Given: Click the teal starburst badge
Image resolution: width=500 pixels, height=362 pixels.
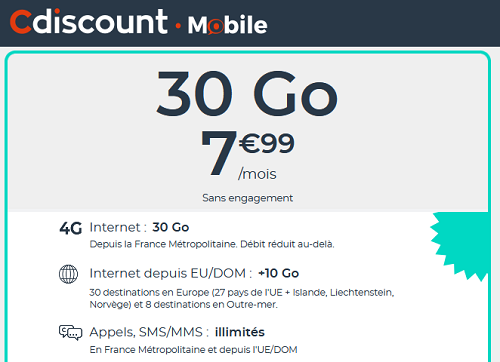Looking at the screenshot, I should [x=460, y=246].
